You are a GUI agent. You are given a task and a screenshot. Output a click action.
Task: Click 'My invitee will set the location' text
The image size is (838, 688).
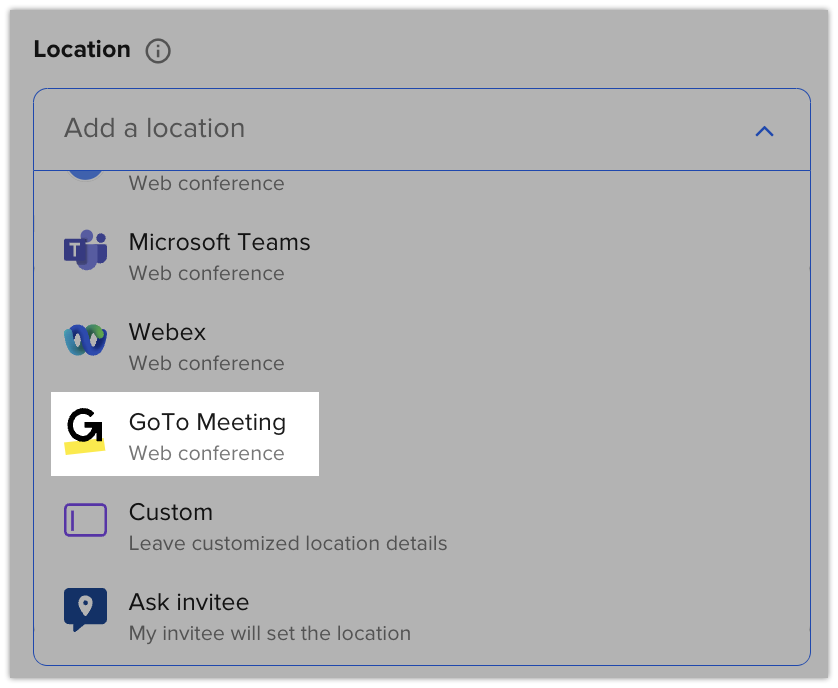pos(270,633)
